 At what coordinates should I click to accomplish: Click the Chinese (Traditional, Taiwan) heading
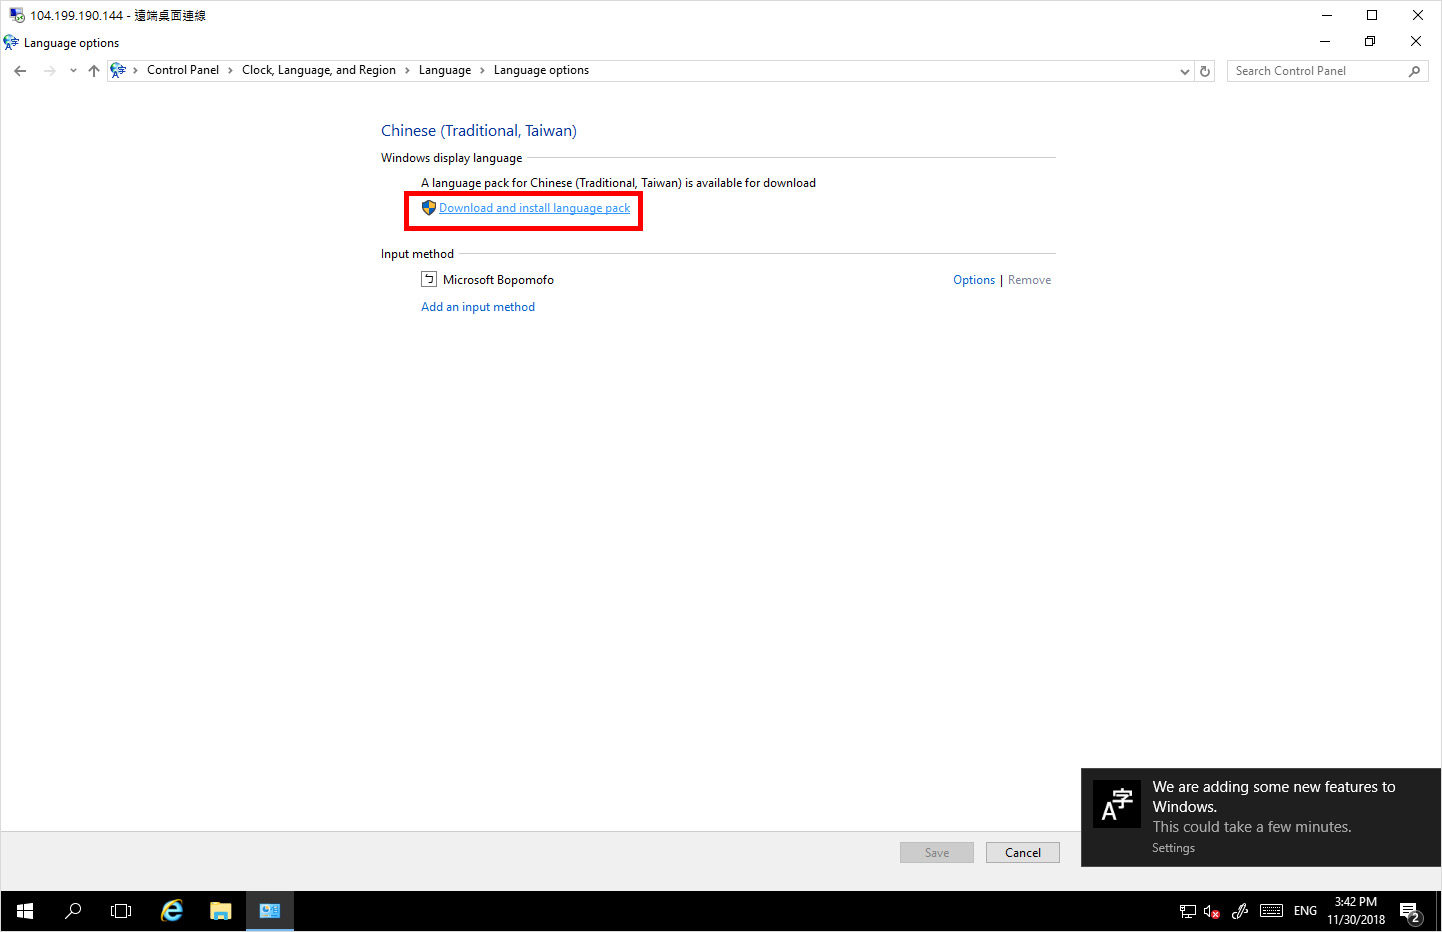pos(478,131)
